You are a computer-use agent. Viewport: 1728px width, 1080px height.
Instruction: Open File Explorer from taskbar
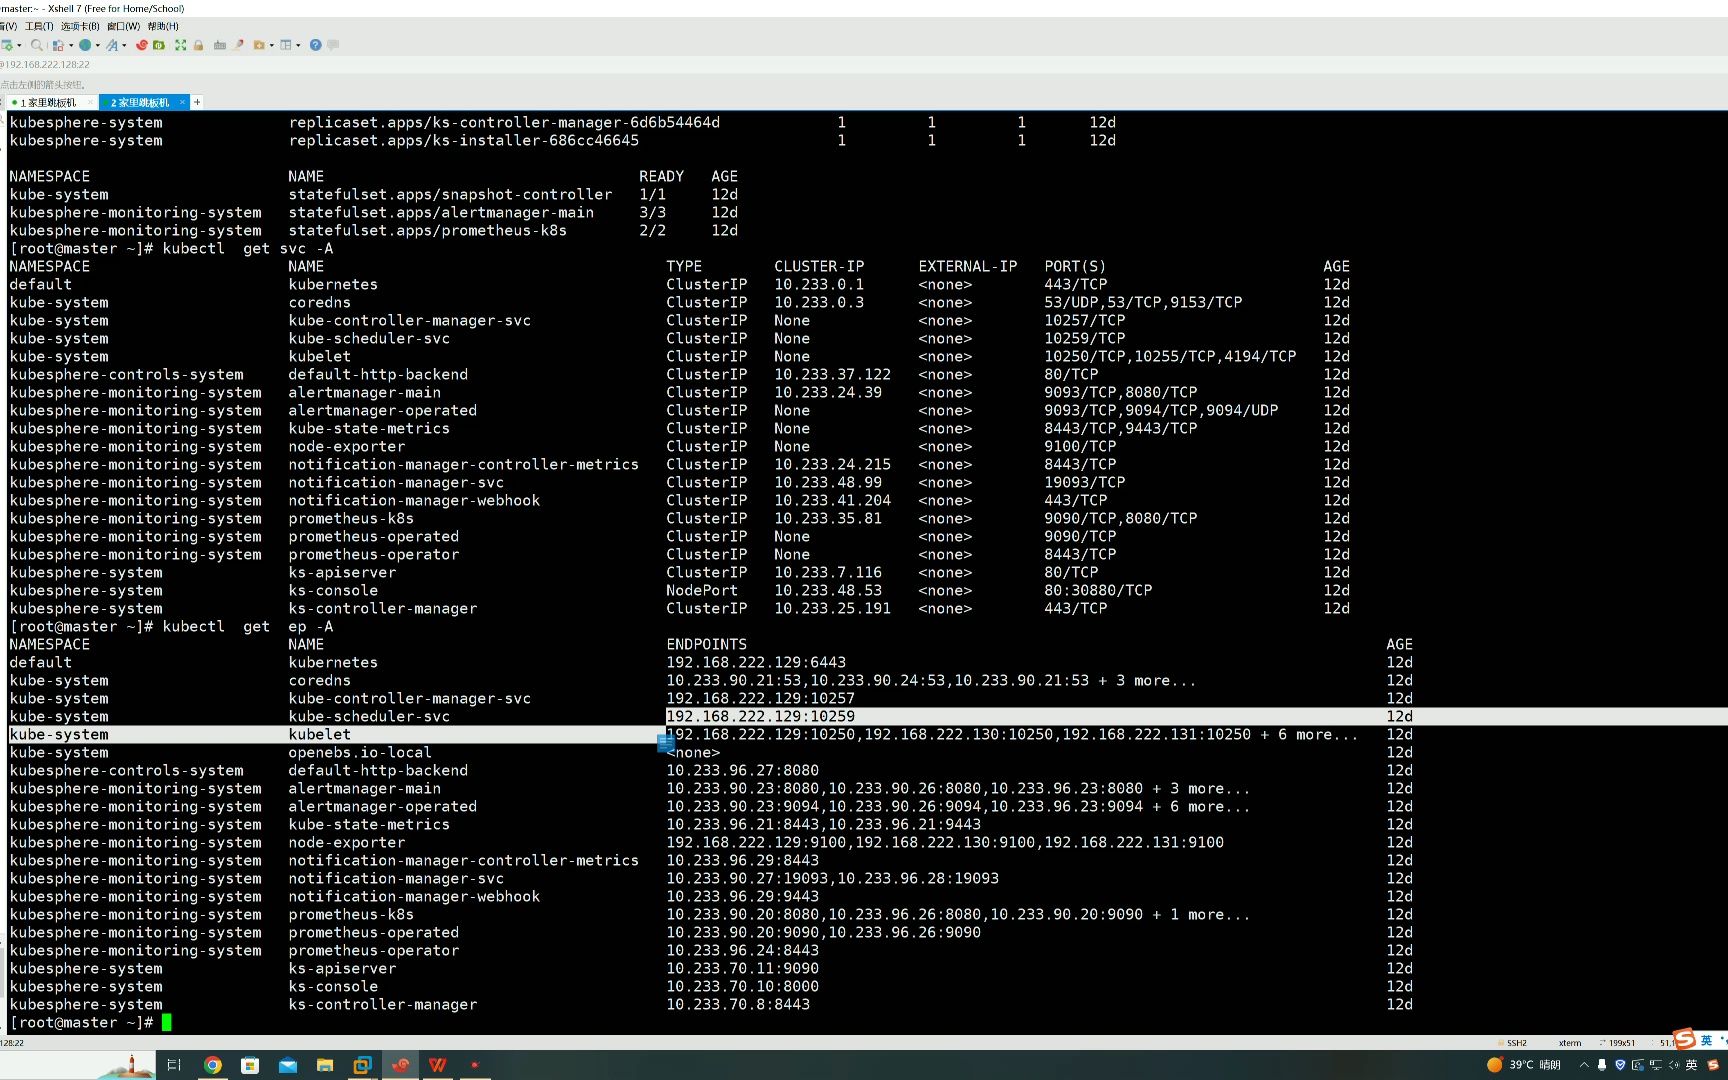click(x=325, y=1065)
